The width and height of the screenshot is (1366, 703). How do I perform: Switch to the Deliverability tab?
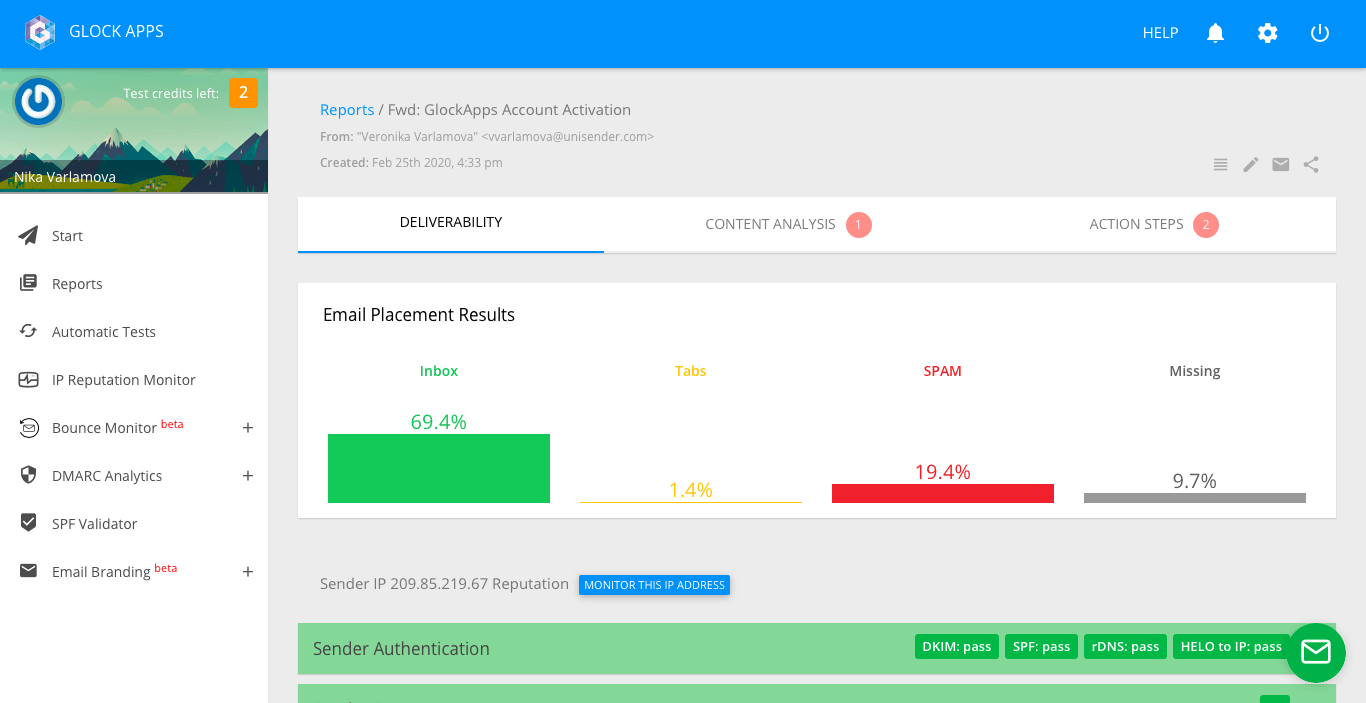tap(451, 223)
